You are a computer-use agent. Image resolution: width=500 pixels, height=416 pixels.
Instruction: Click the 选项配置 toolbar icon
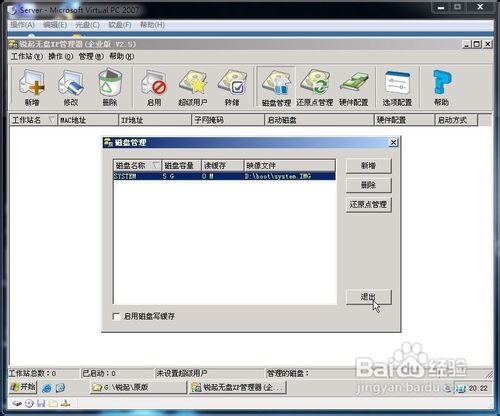click(x=397, y=87)
